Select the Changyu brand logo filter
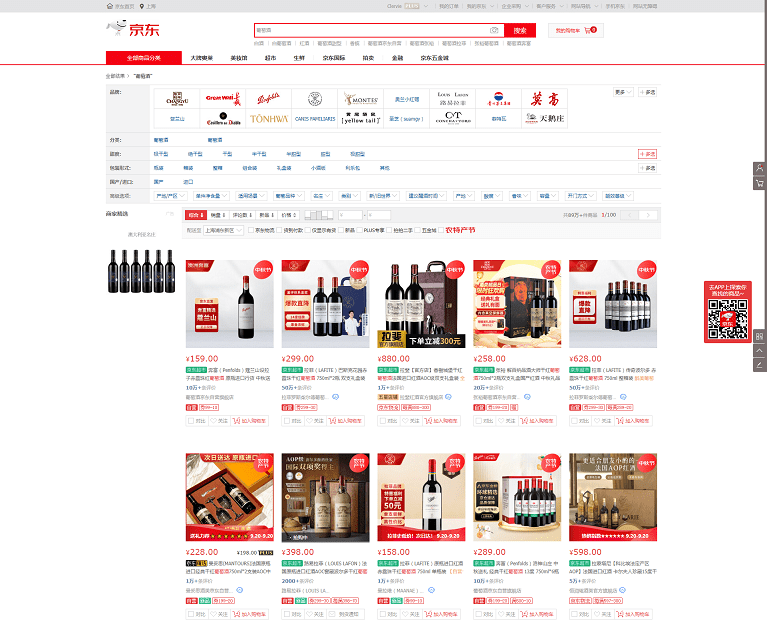 177,99
